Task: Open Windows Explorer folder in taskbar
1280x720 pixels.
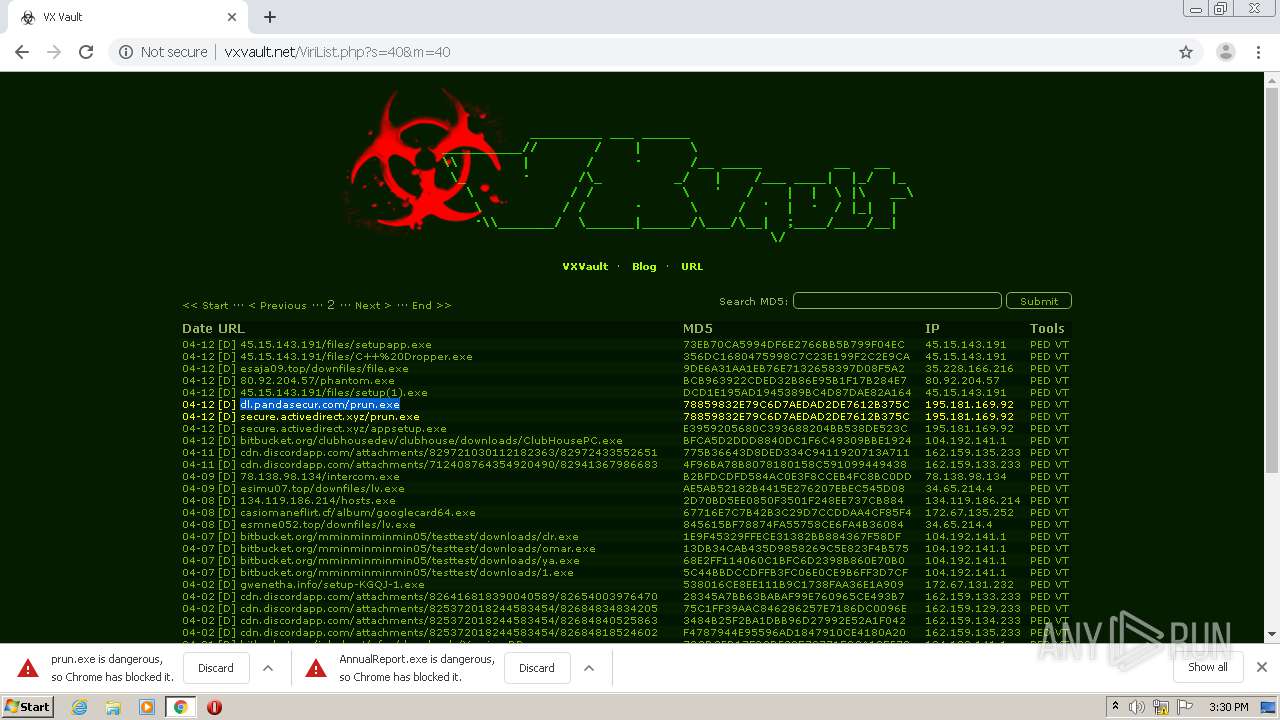Action: click(113, 707)
